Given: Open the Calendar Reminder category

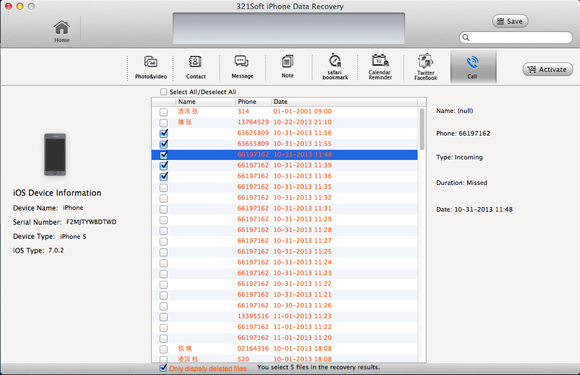Looking at the screenshot, I should tap(380, 67).
